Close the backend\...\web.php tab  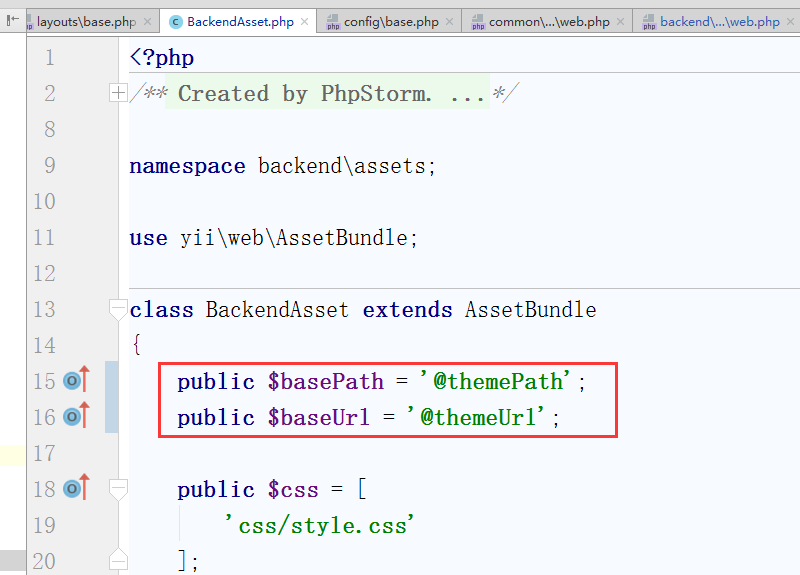click(790, 22)
